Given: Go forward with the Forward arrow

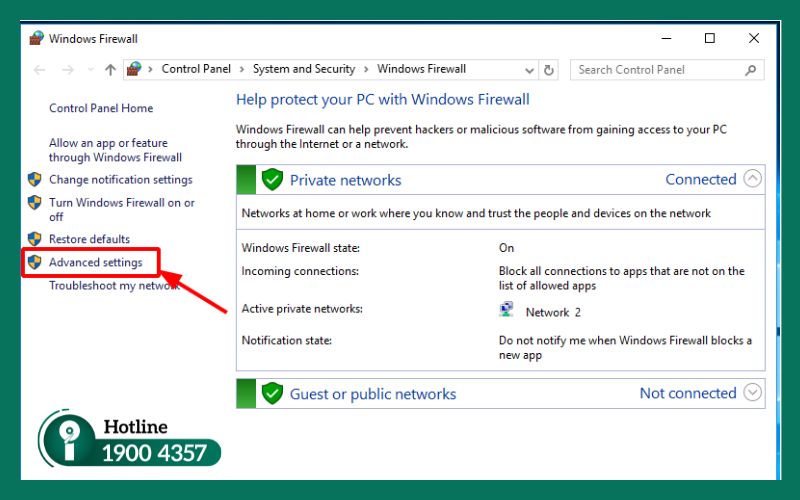Looking at the screenshot, I should pos(68,70).
